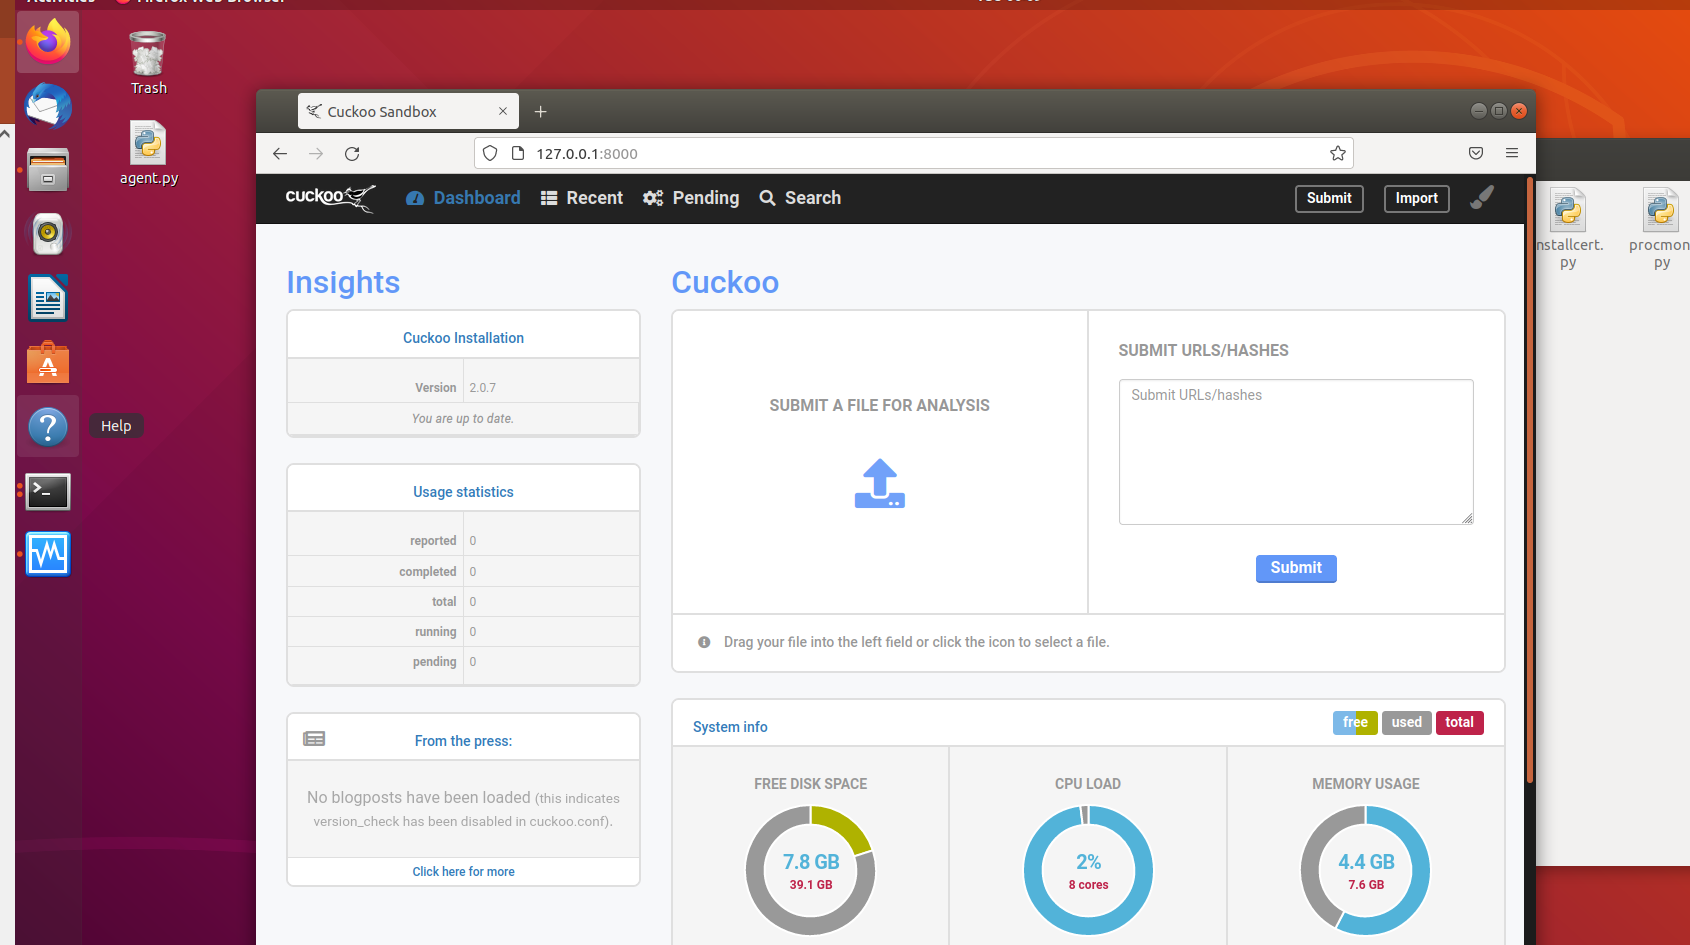This screenshot has width=1690, height=945.
Task: Click the brush cleanup icon in Cuckoo navbar
Action: click(1482, 197)
